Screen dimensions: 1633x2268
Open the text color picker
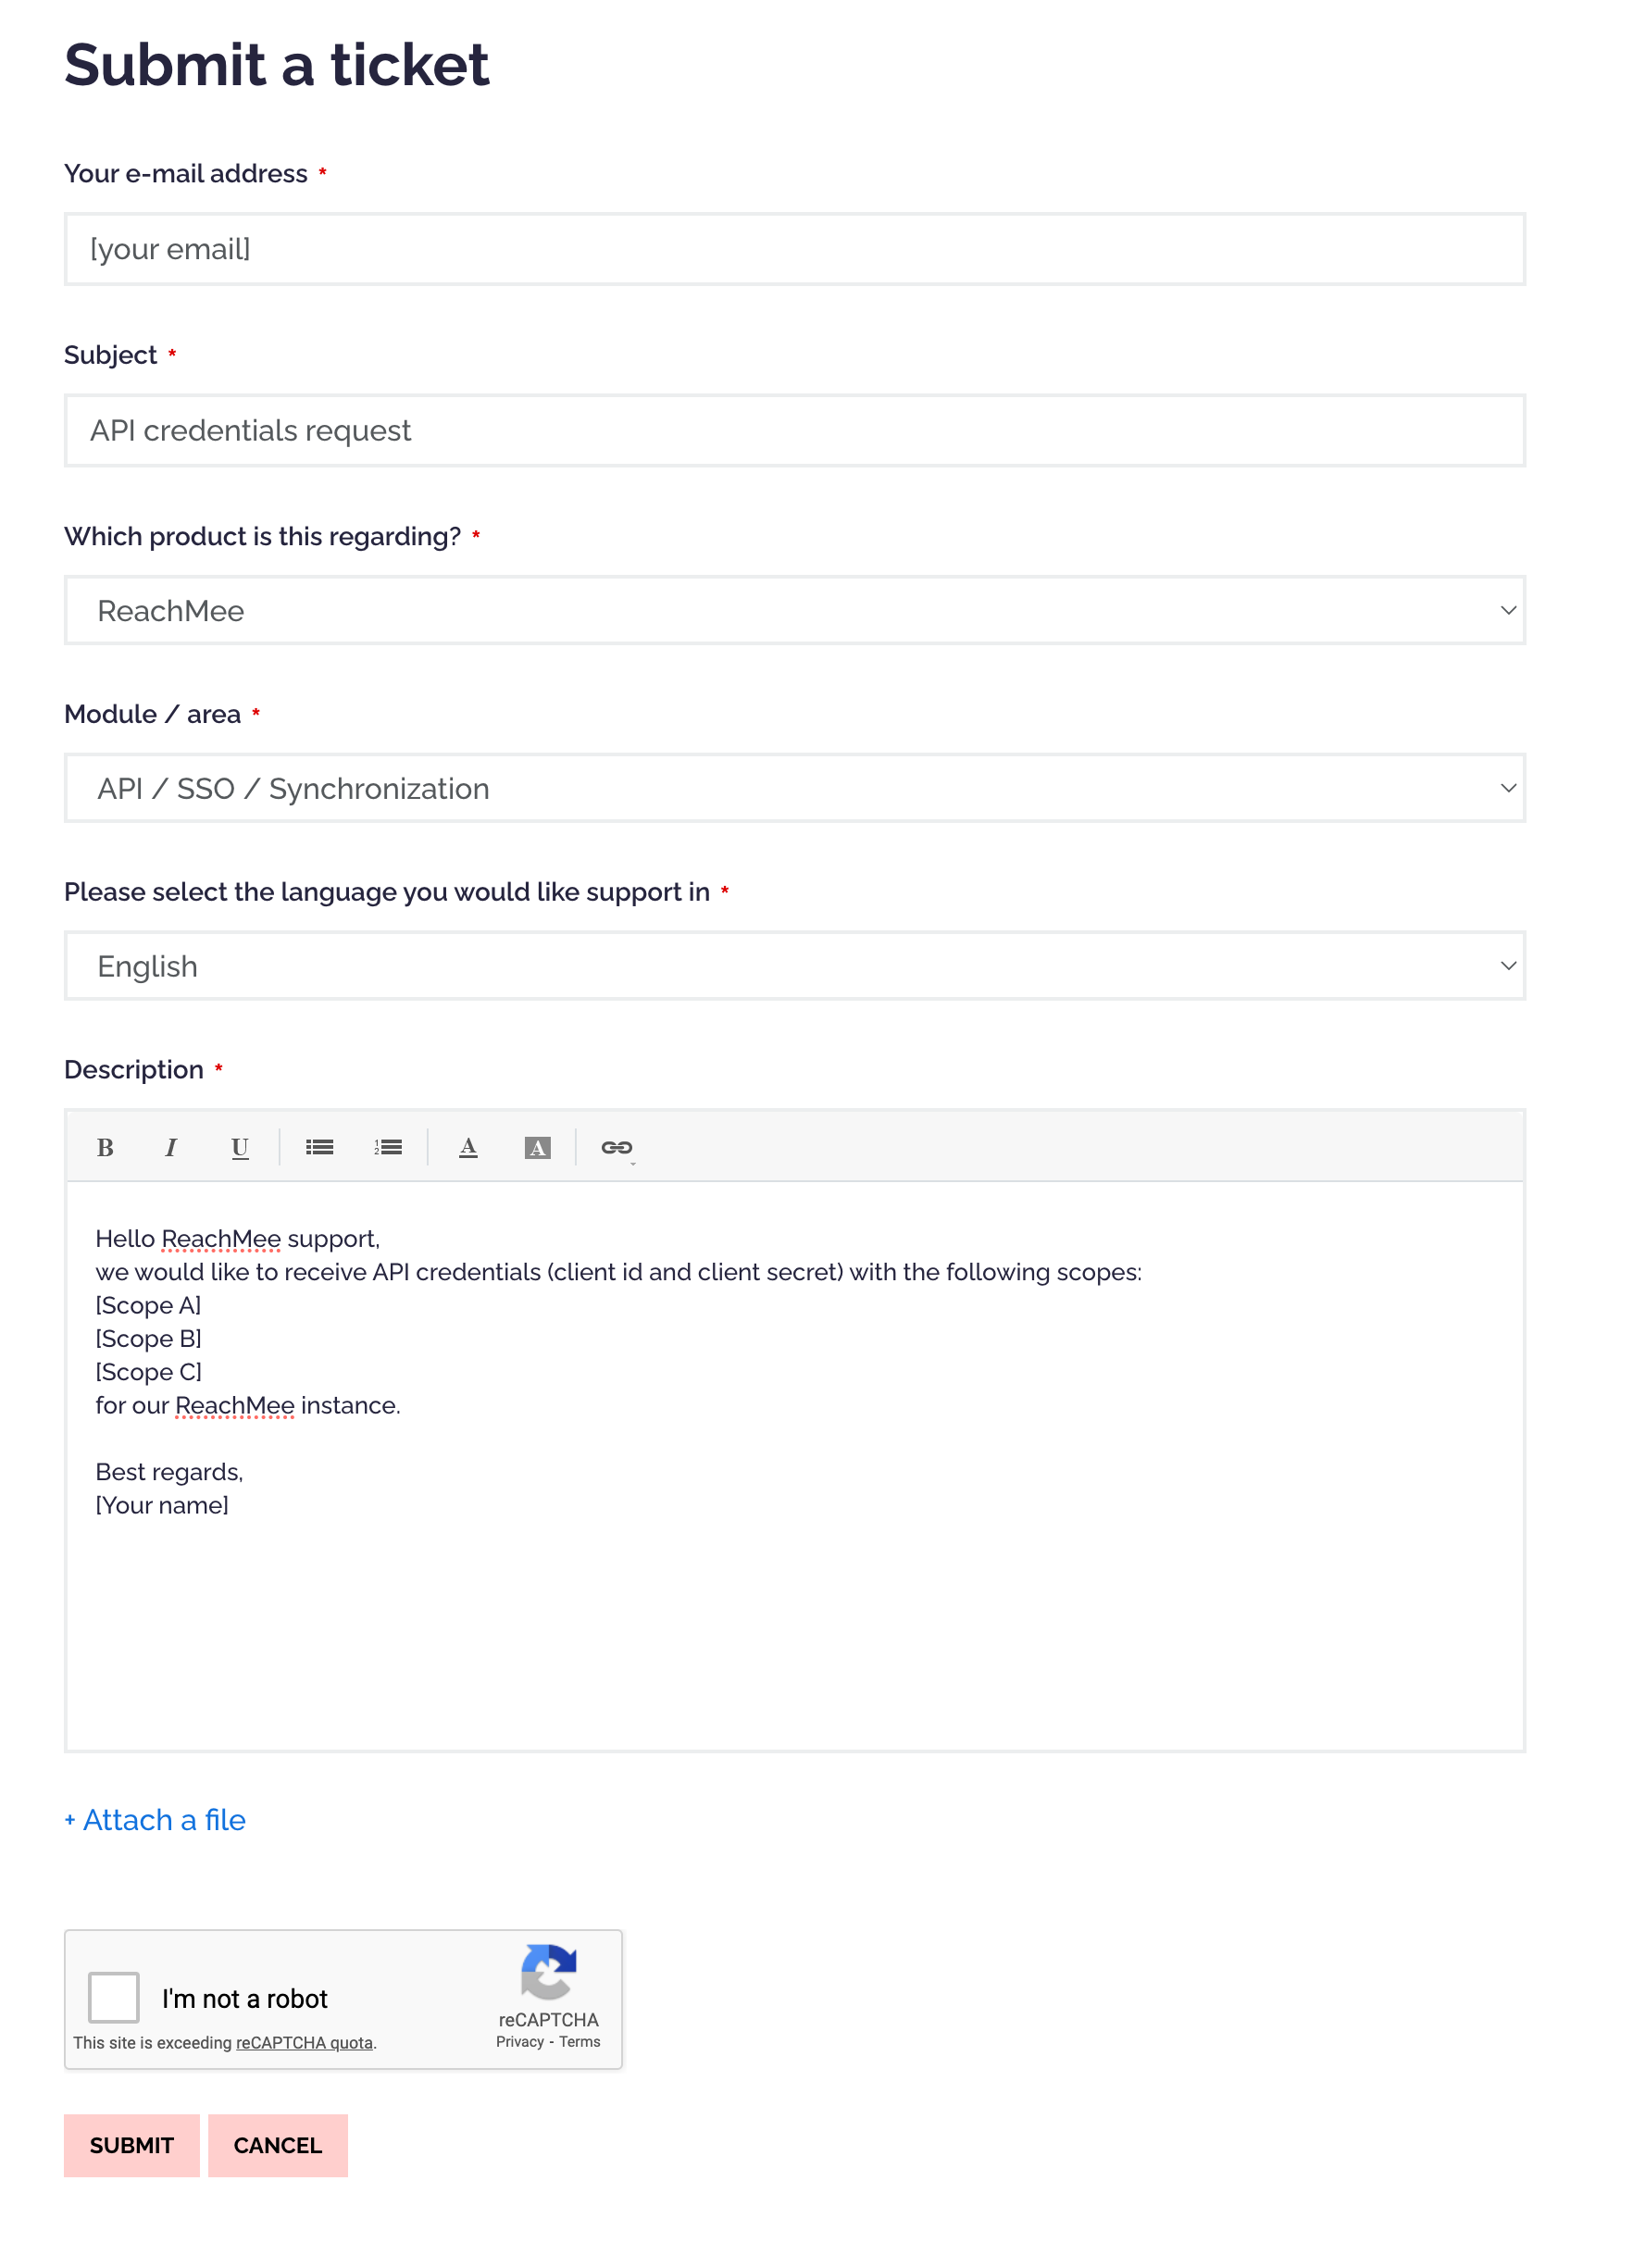pyautogui.click(x=468, y=1147)
